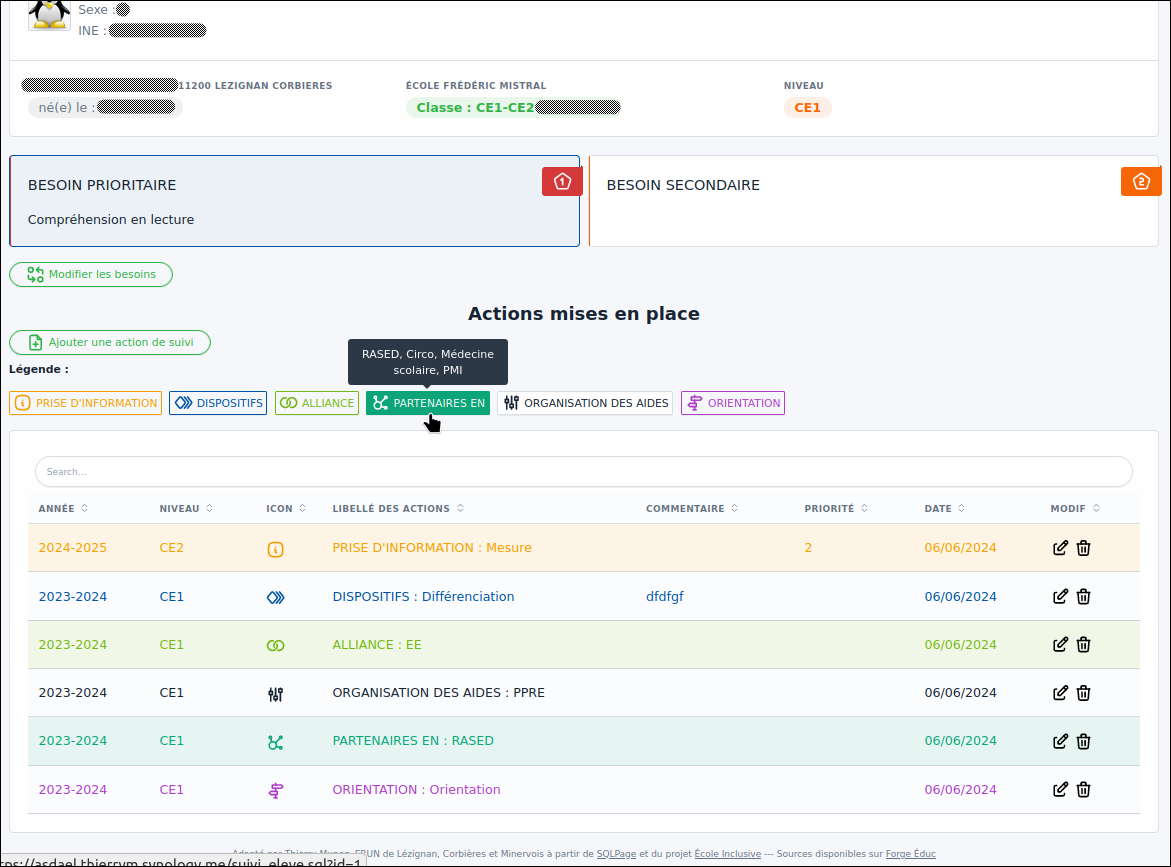Select the ORGANISATION DES AIDES legend tag
Viewport: 1171px width, 867px height.
coord(586,403)
